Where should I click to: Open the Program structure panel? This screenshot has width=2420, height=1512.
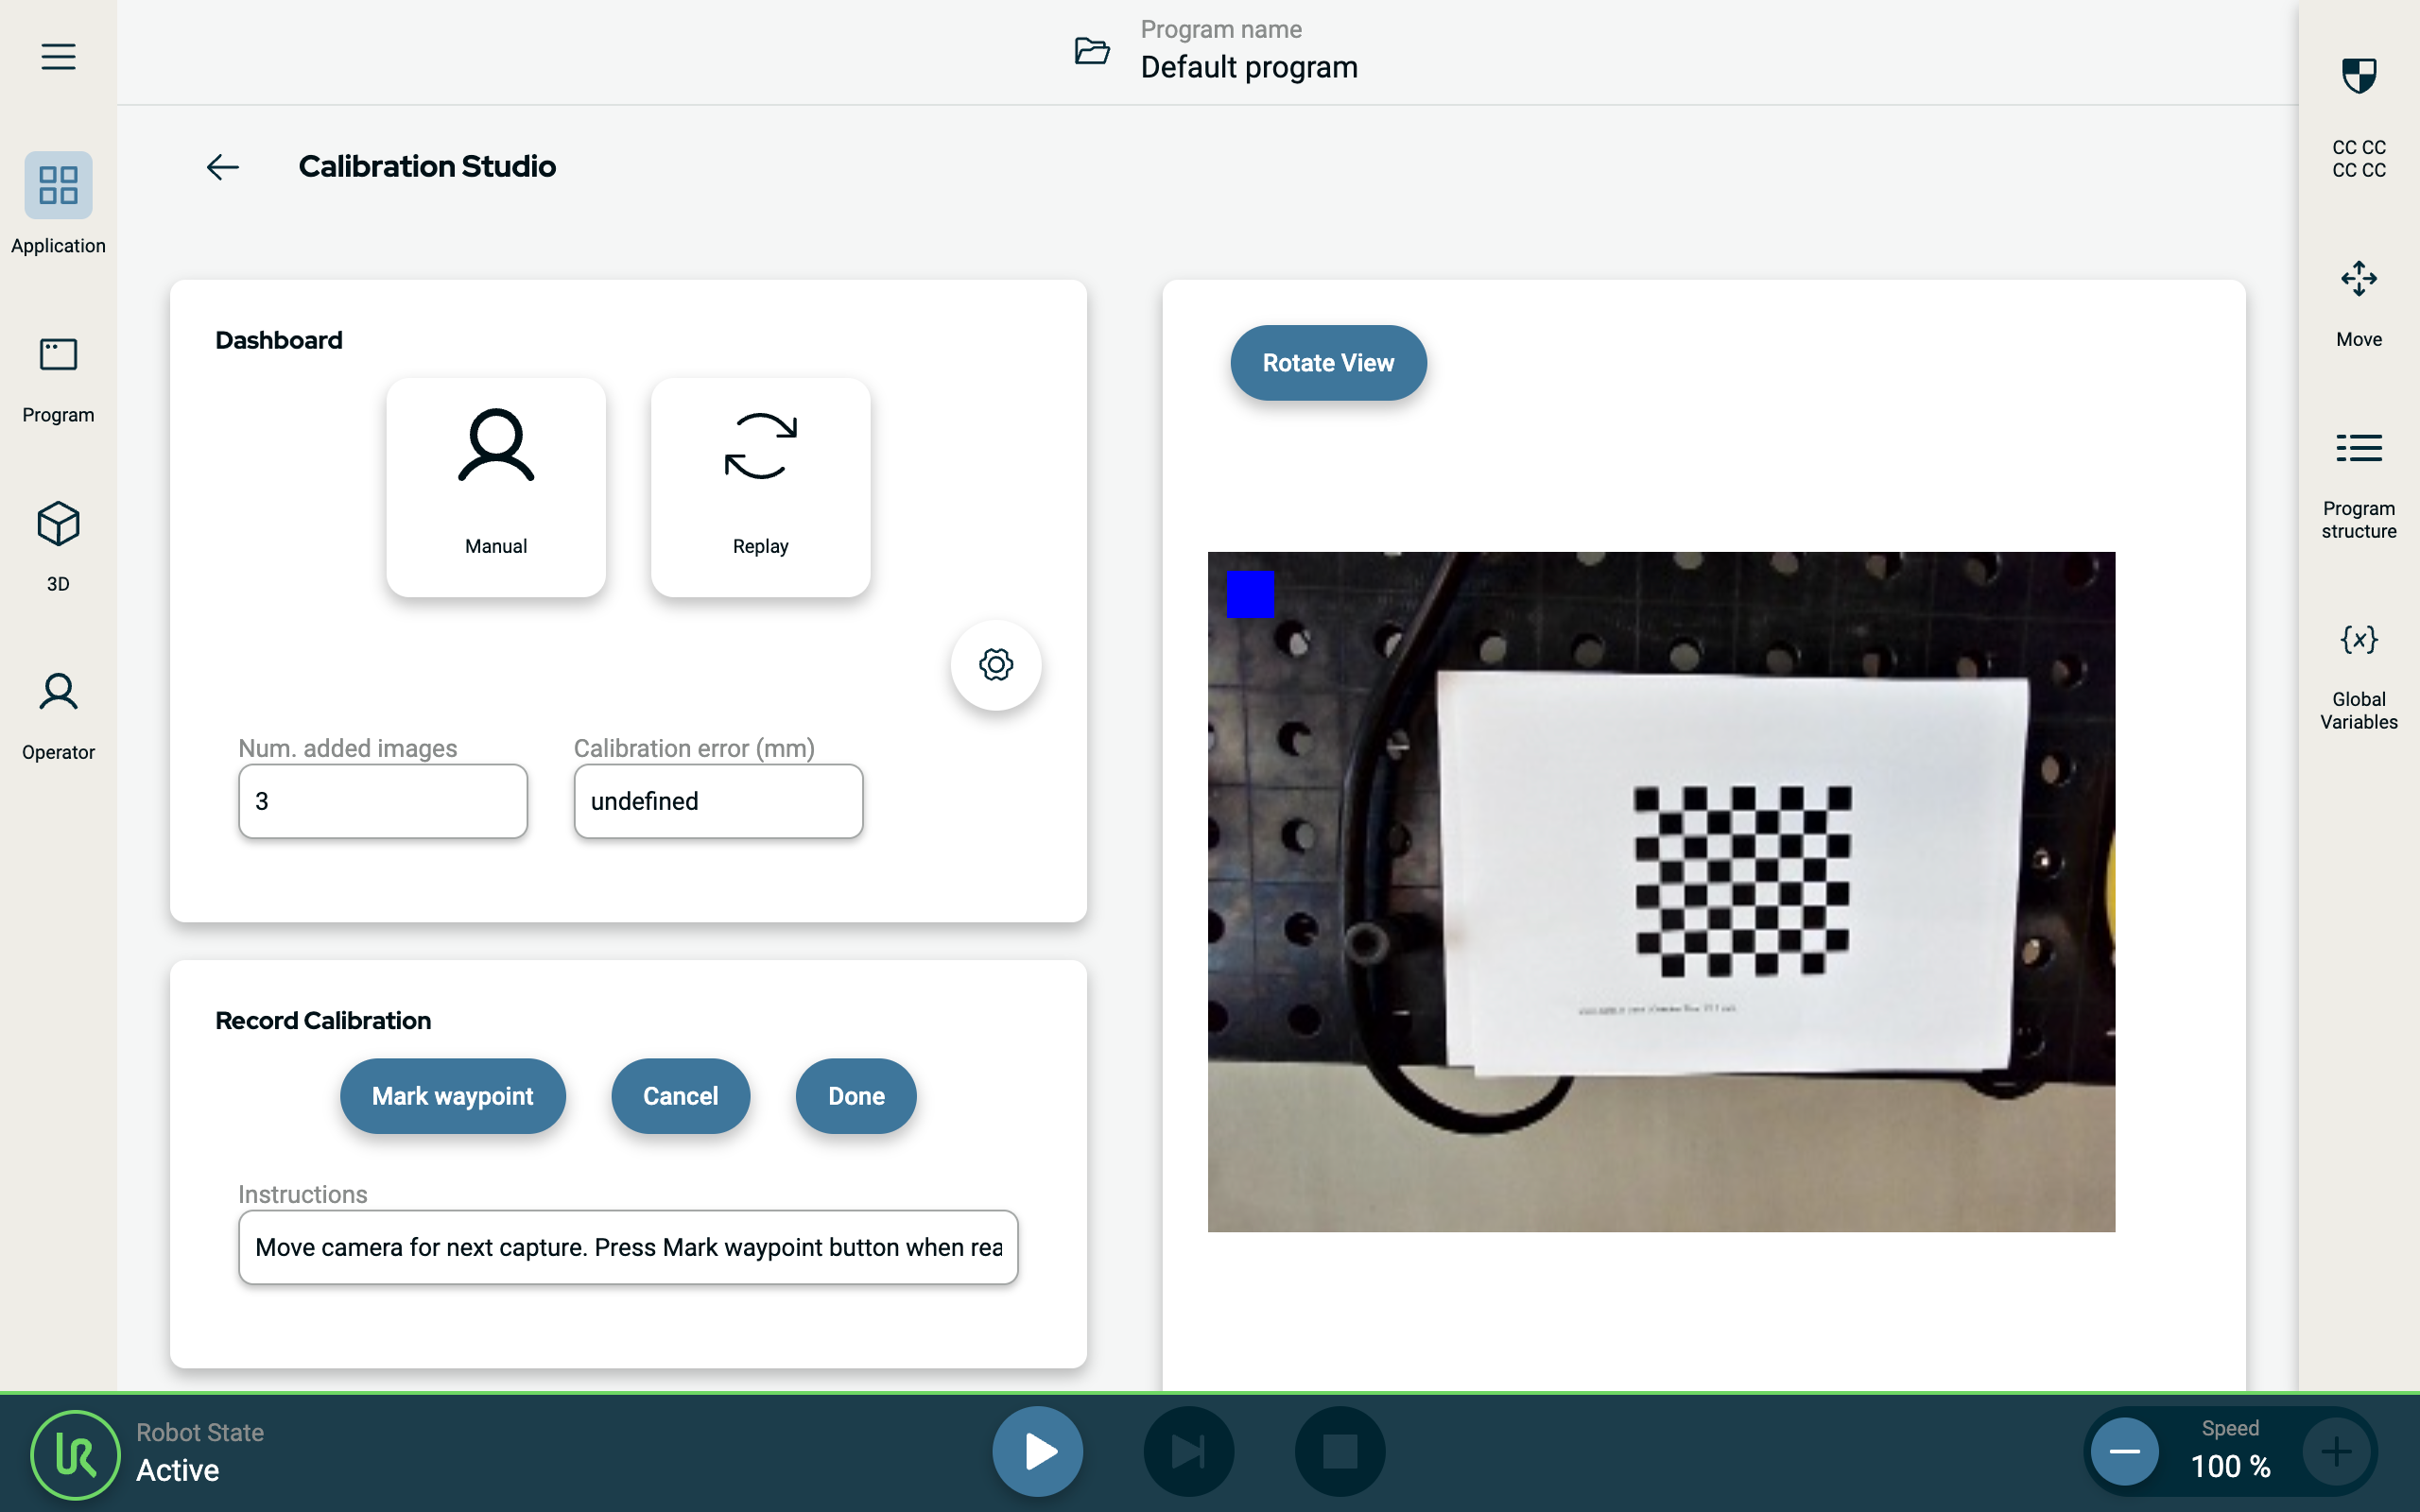pos(2358,485)
